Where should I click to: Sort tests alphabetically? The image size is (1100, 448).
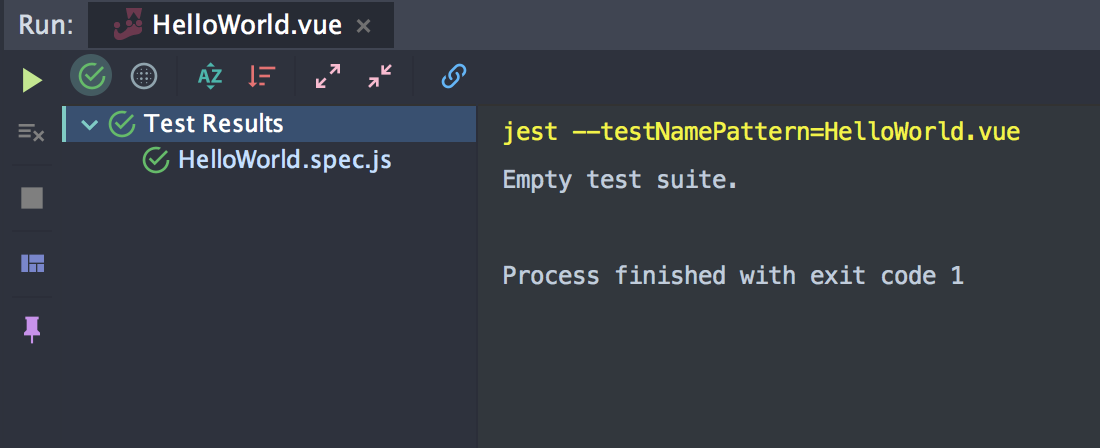(x=210, y=76)
